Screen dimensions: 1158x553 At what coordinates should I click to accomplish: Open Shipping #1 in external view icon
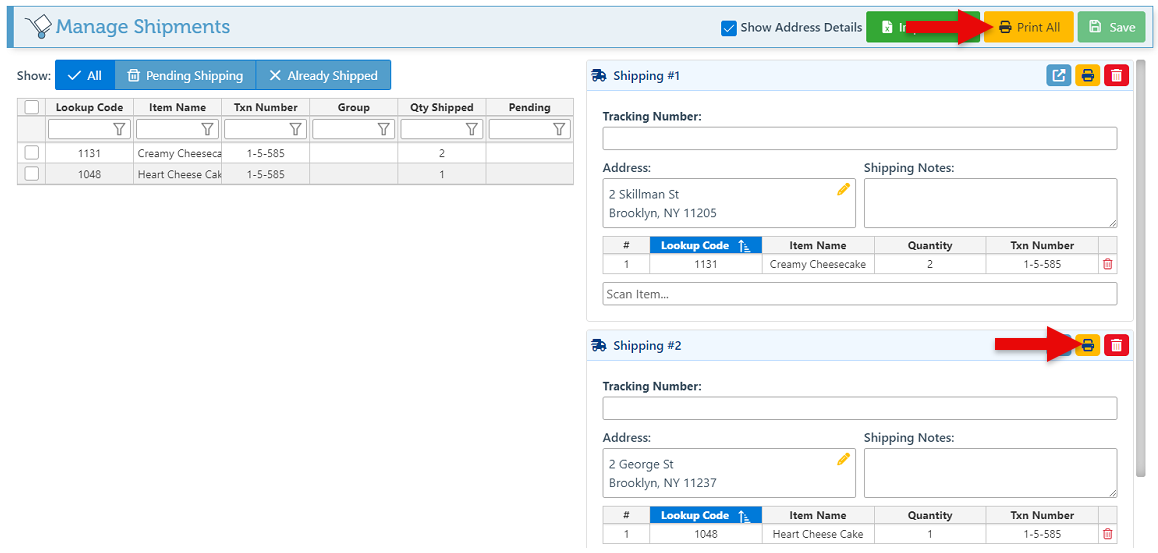[1058, 76]
